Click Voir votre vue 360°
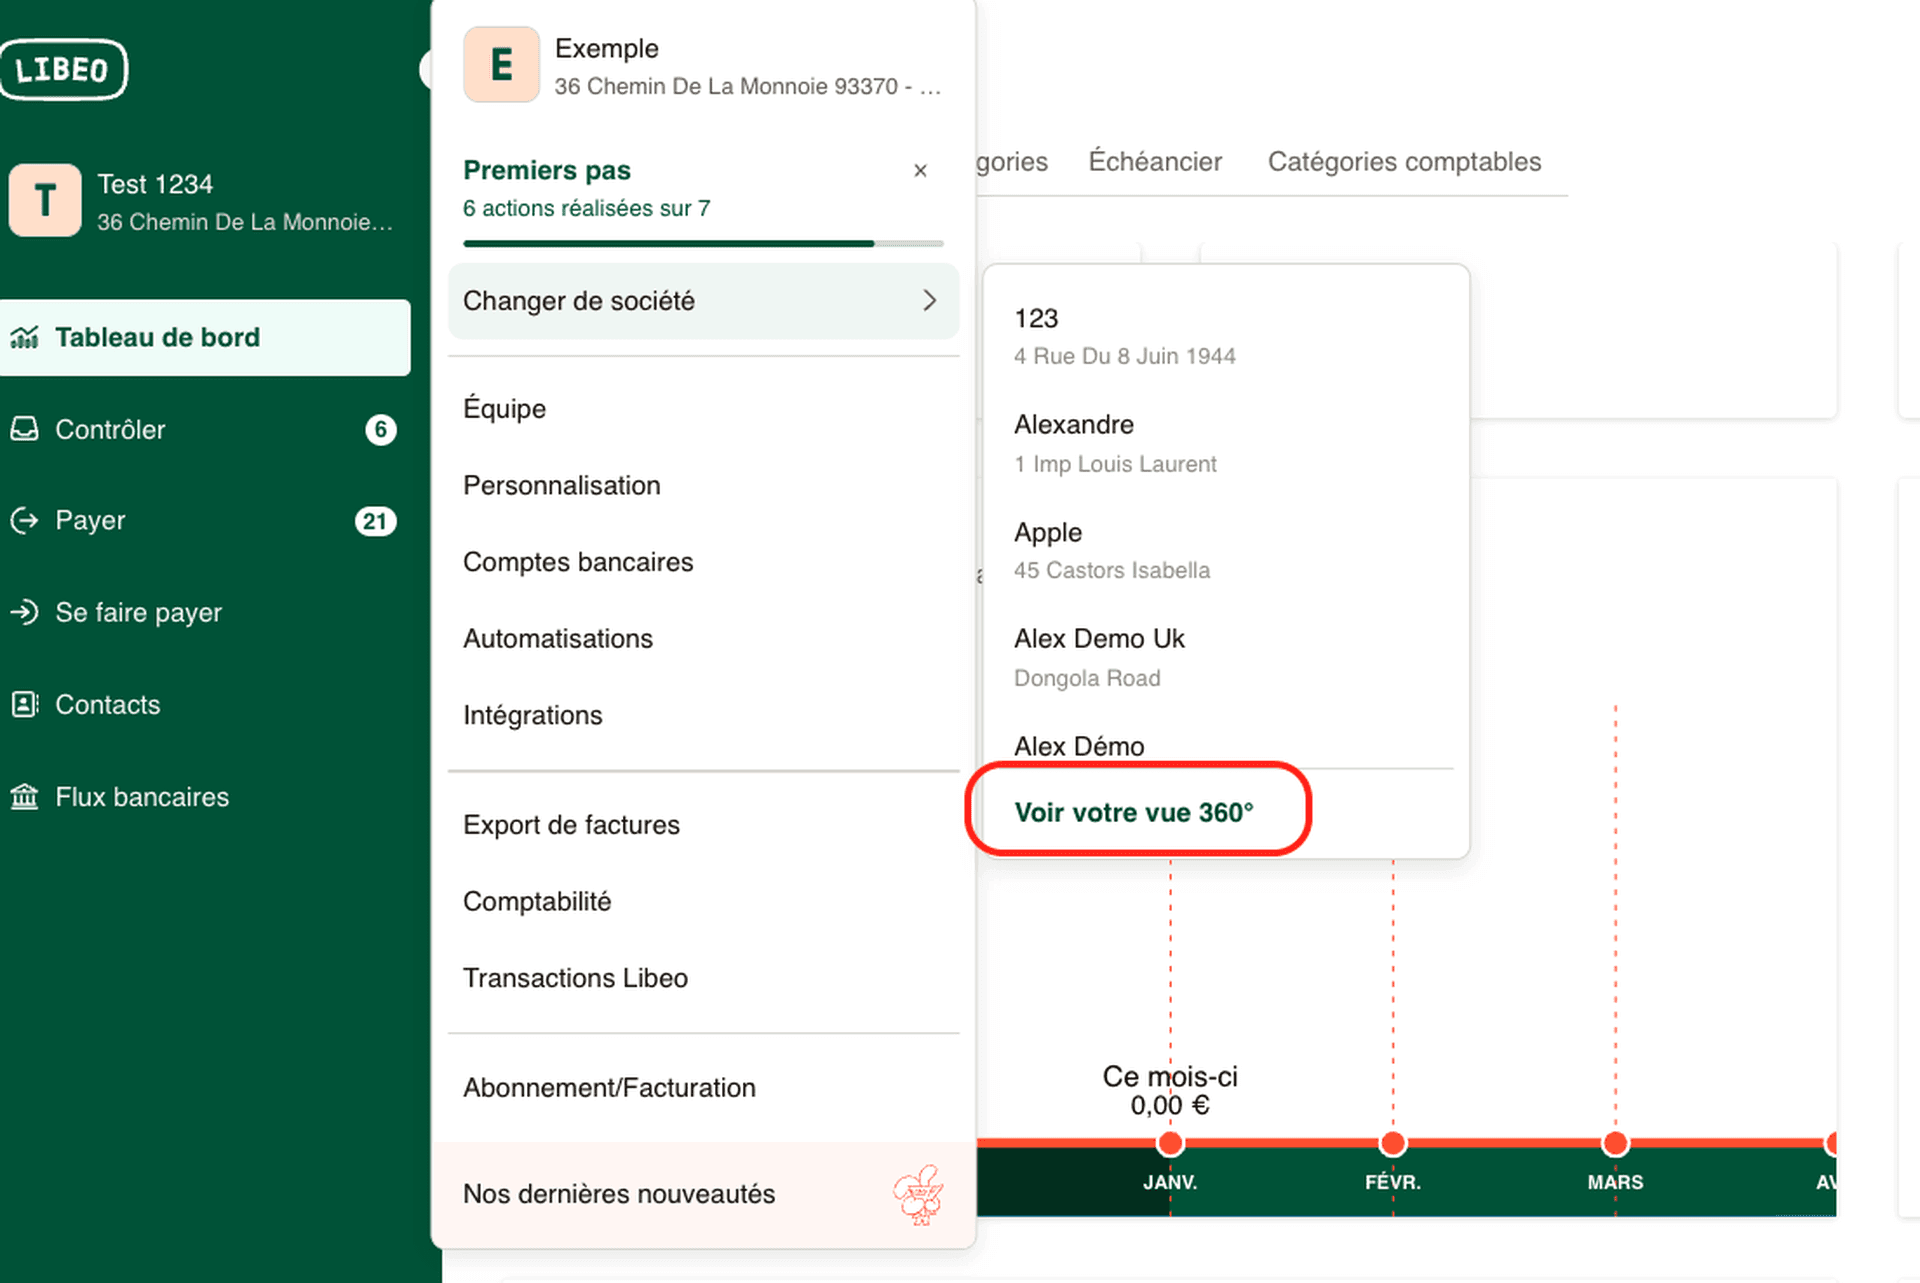The width and height of the screenshot is (1920, 1283). (x=1135, y=812)
